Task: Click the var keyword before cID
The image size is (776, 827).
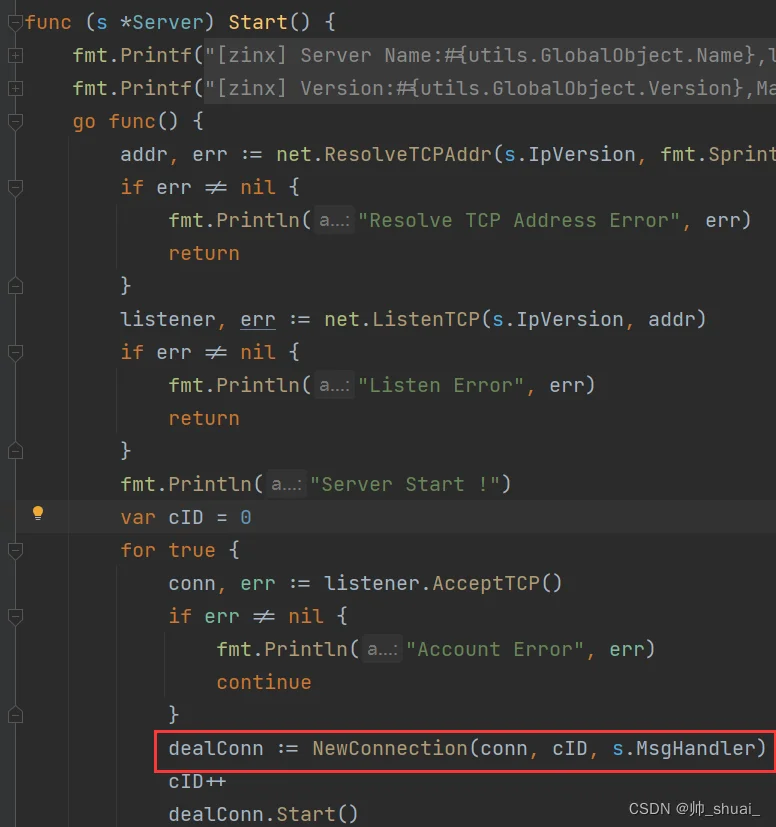Action: click(x=138, y=517)
